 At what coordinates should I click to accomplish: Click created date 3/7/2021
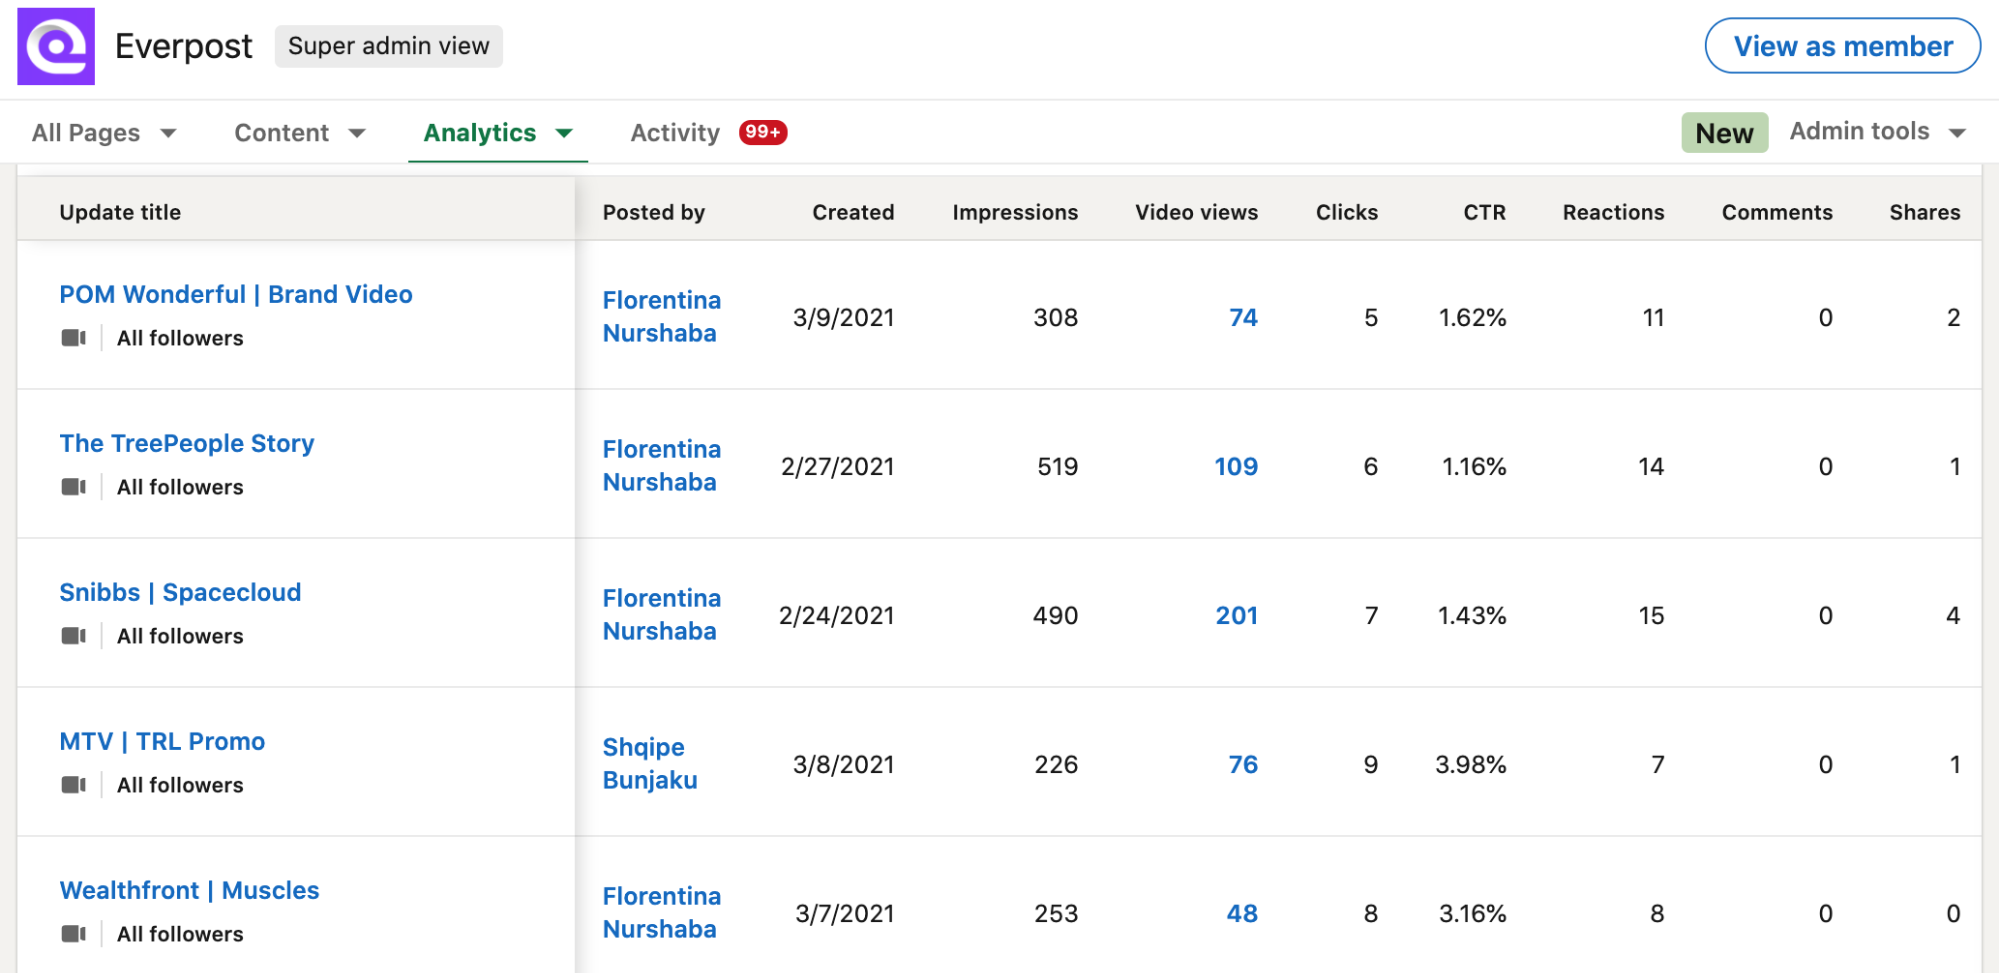pos(845,914)
